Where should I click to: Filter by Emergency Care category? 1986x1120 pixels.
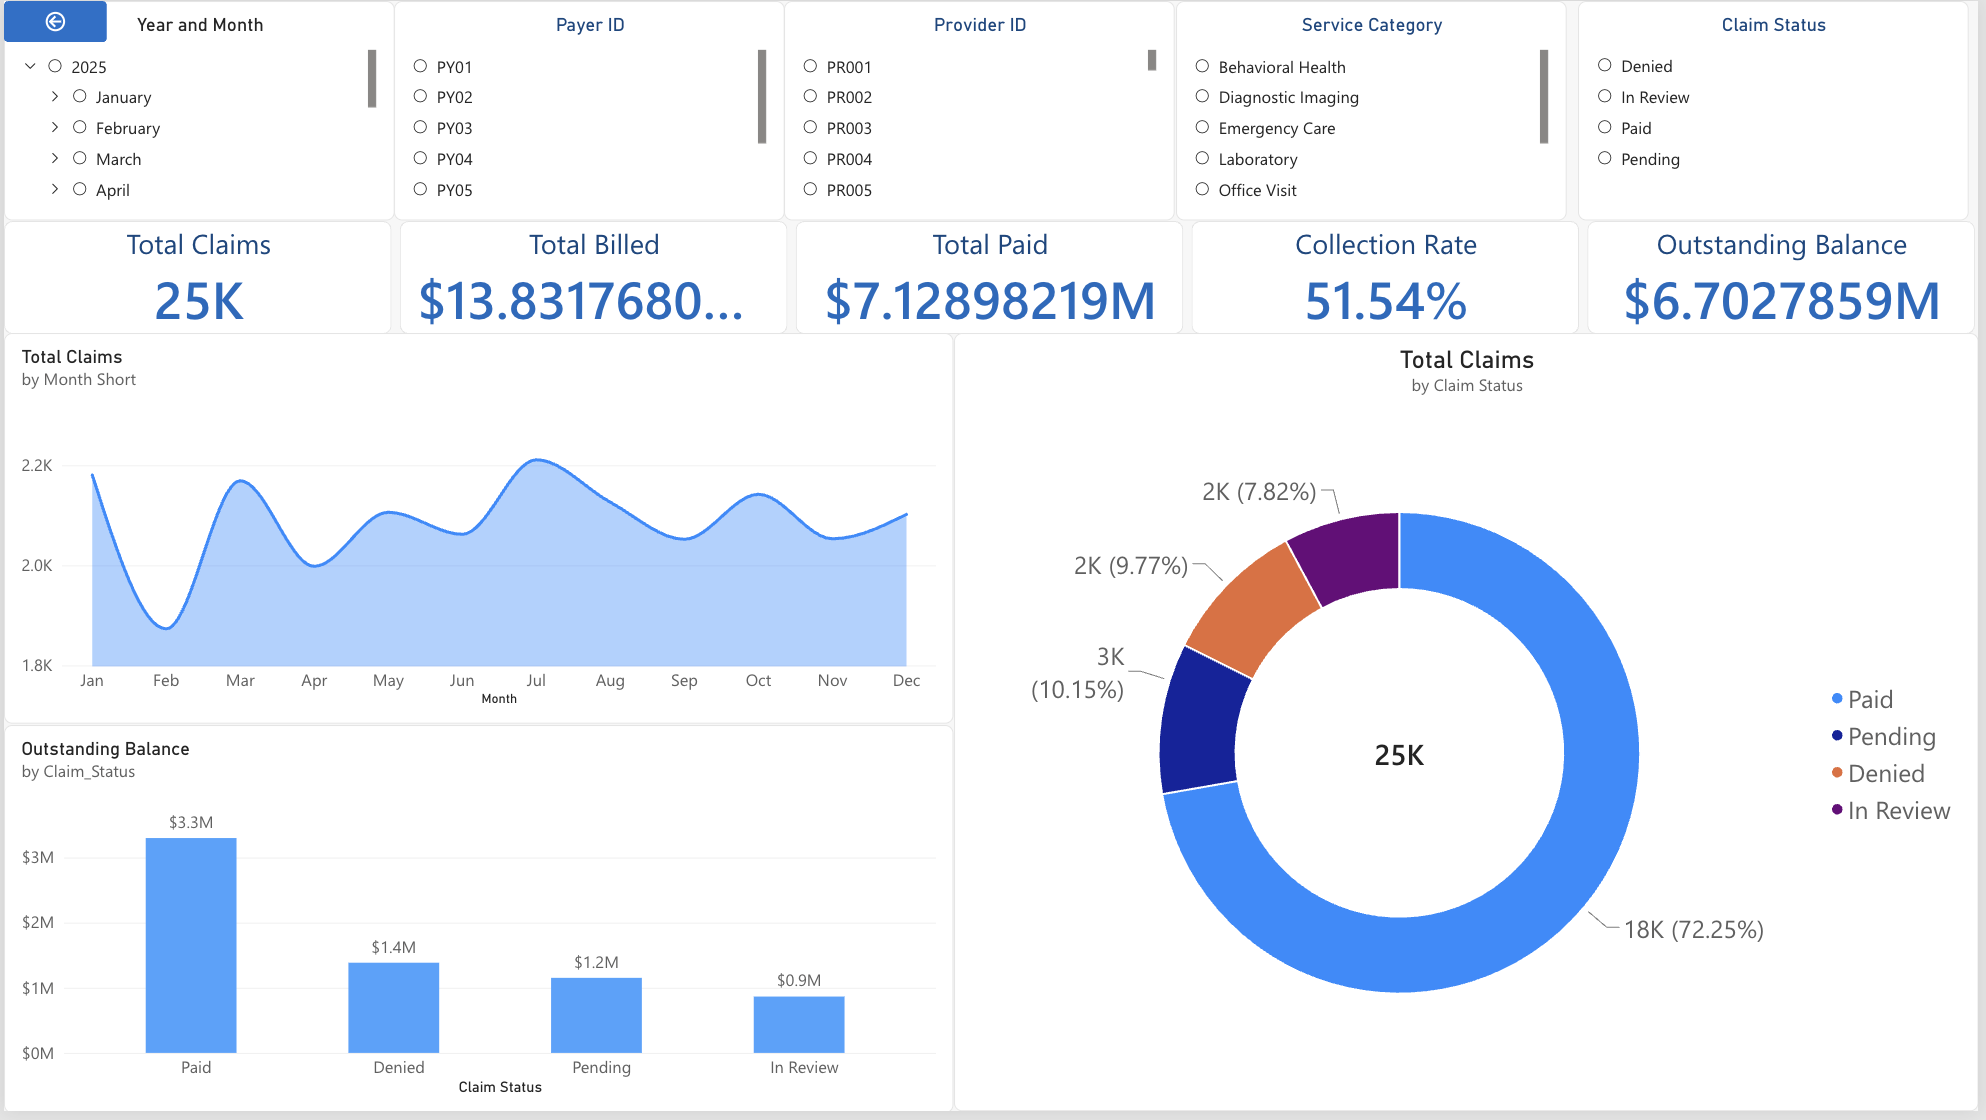tap(1202, 127)
